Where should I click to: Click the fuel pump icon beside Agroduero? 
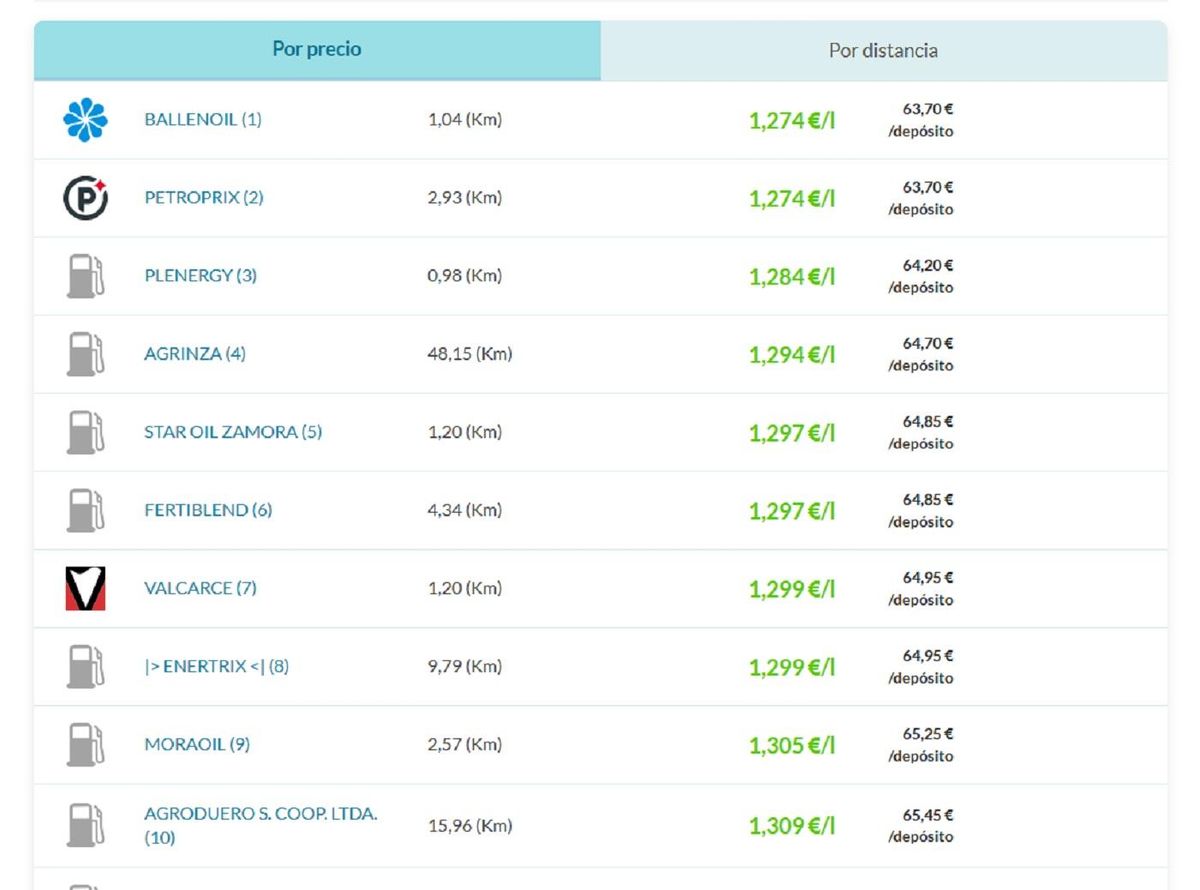pos(85,825)
